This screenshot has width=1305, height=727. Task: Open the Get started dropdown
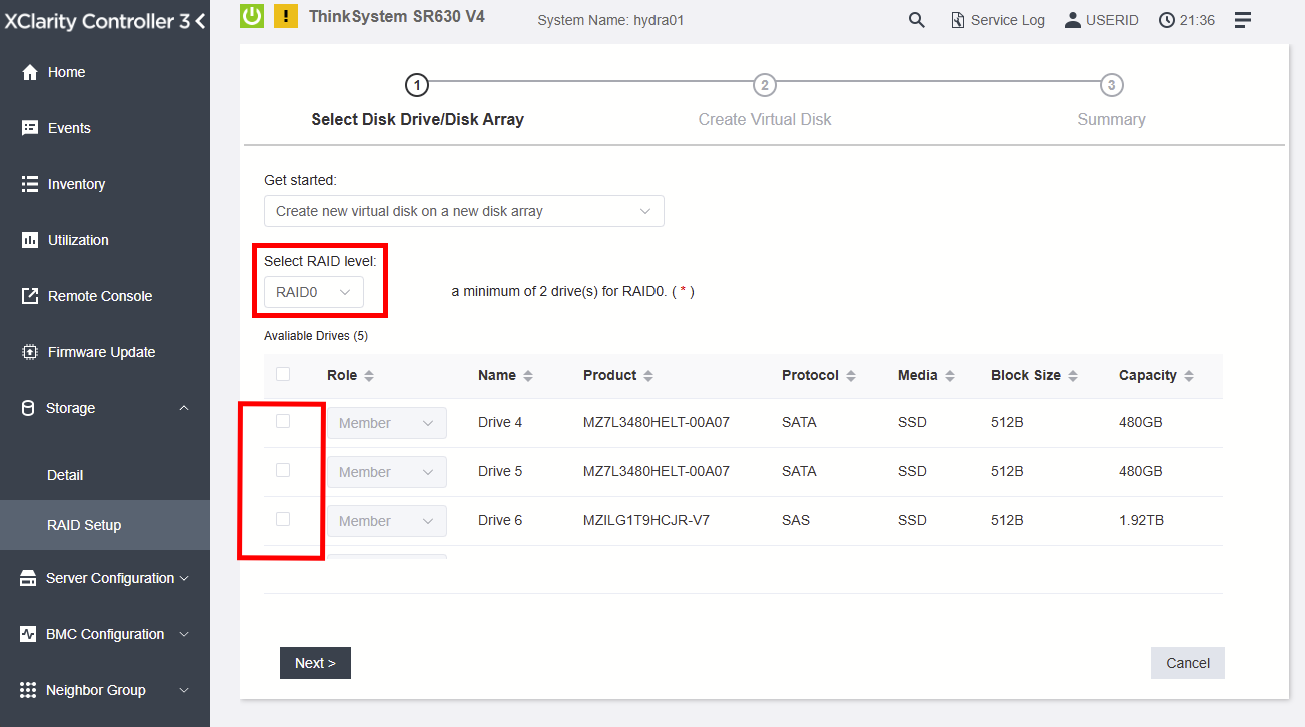(463, 211)
